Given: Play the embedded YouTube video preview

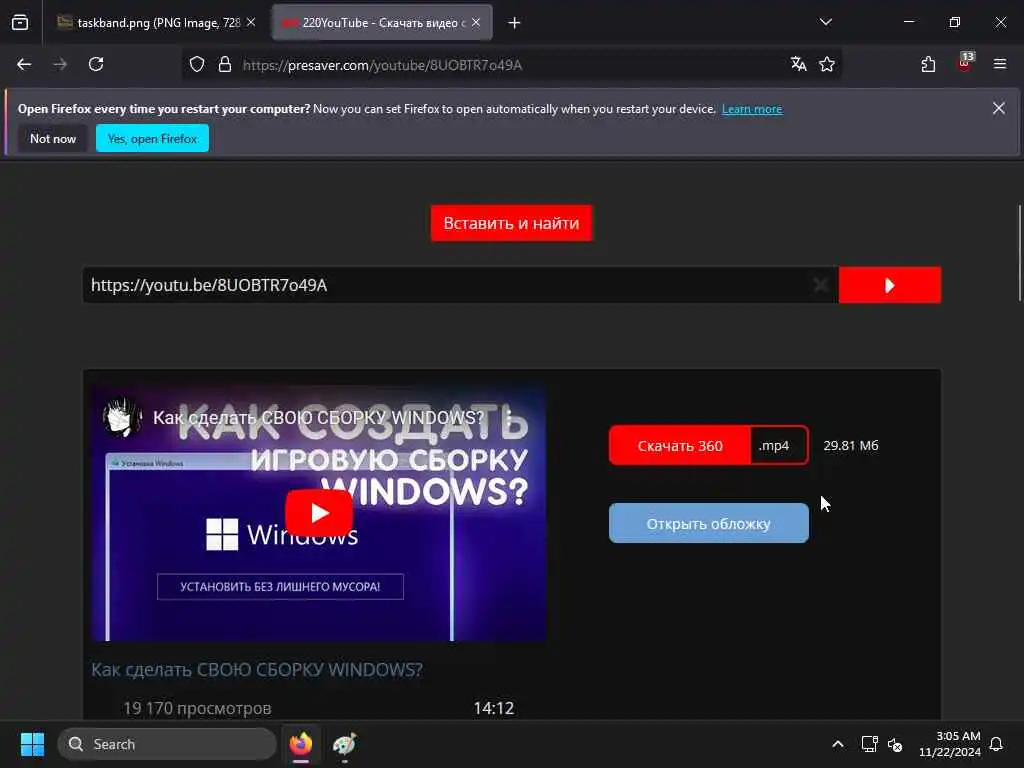Looking at the screenshot, I should [319, 513].
